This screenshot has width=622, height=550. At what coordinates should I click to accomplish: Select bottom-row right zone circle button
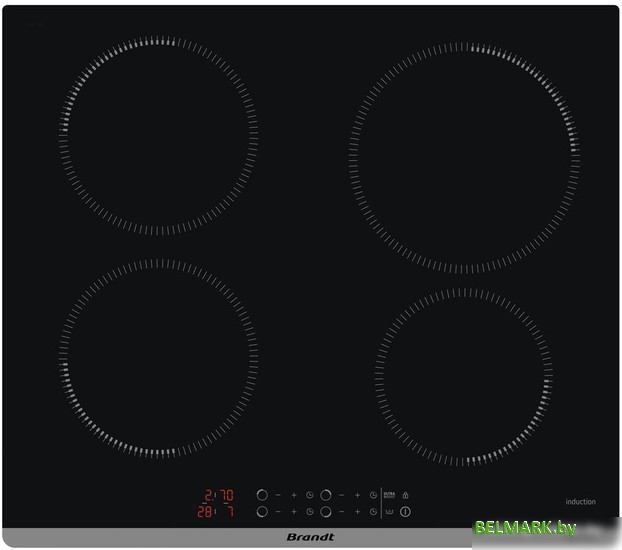(325, 512)
